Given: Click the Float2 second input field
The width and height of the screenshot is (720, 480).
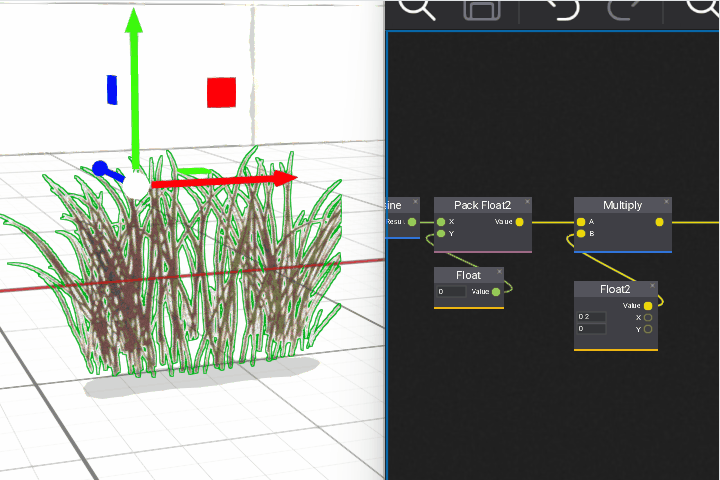Looking at the screenshot, I should click(x=591, y=329).
